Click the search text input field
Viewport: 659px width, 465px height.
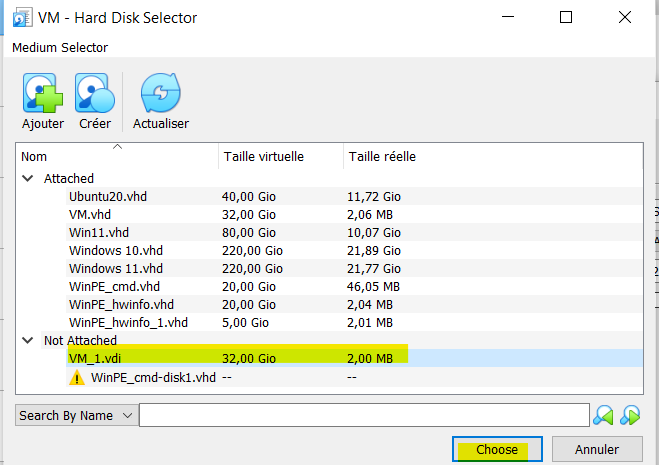point(364,415)
